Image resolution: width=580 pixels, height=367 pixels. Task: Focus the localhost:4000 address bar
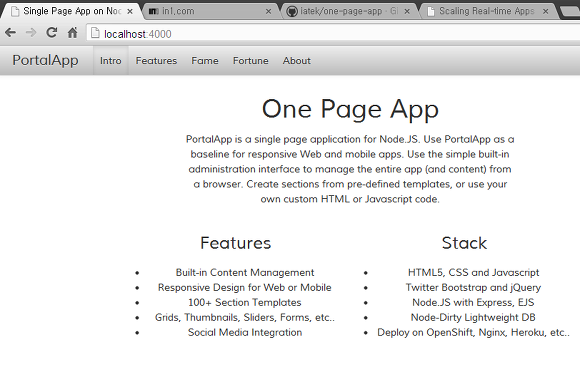333,34
